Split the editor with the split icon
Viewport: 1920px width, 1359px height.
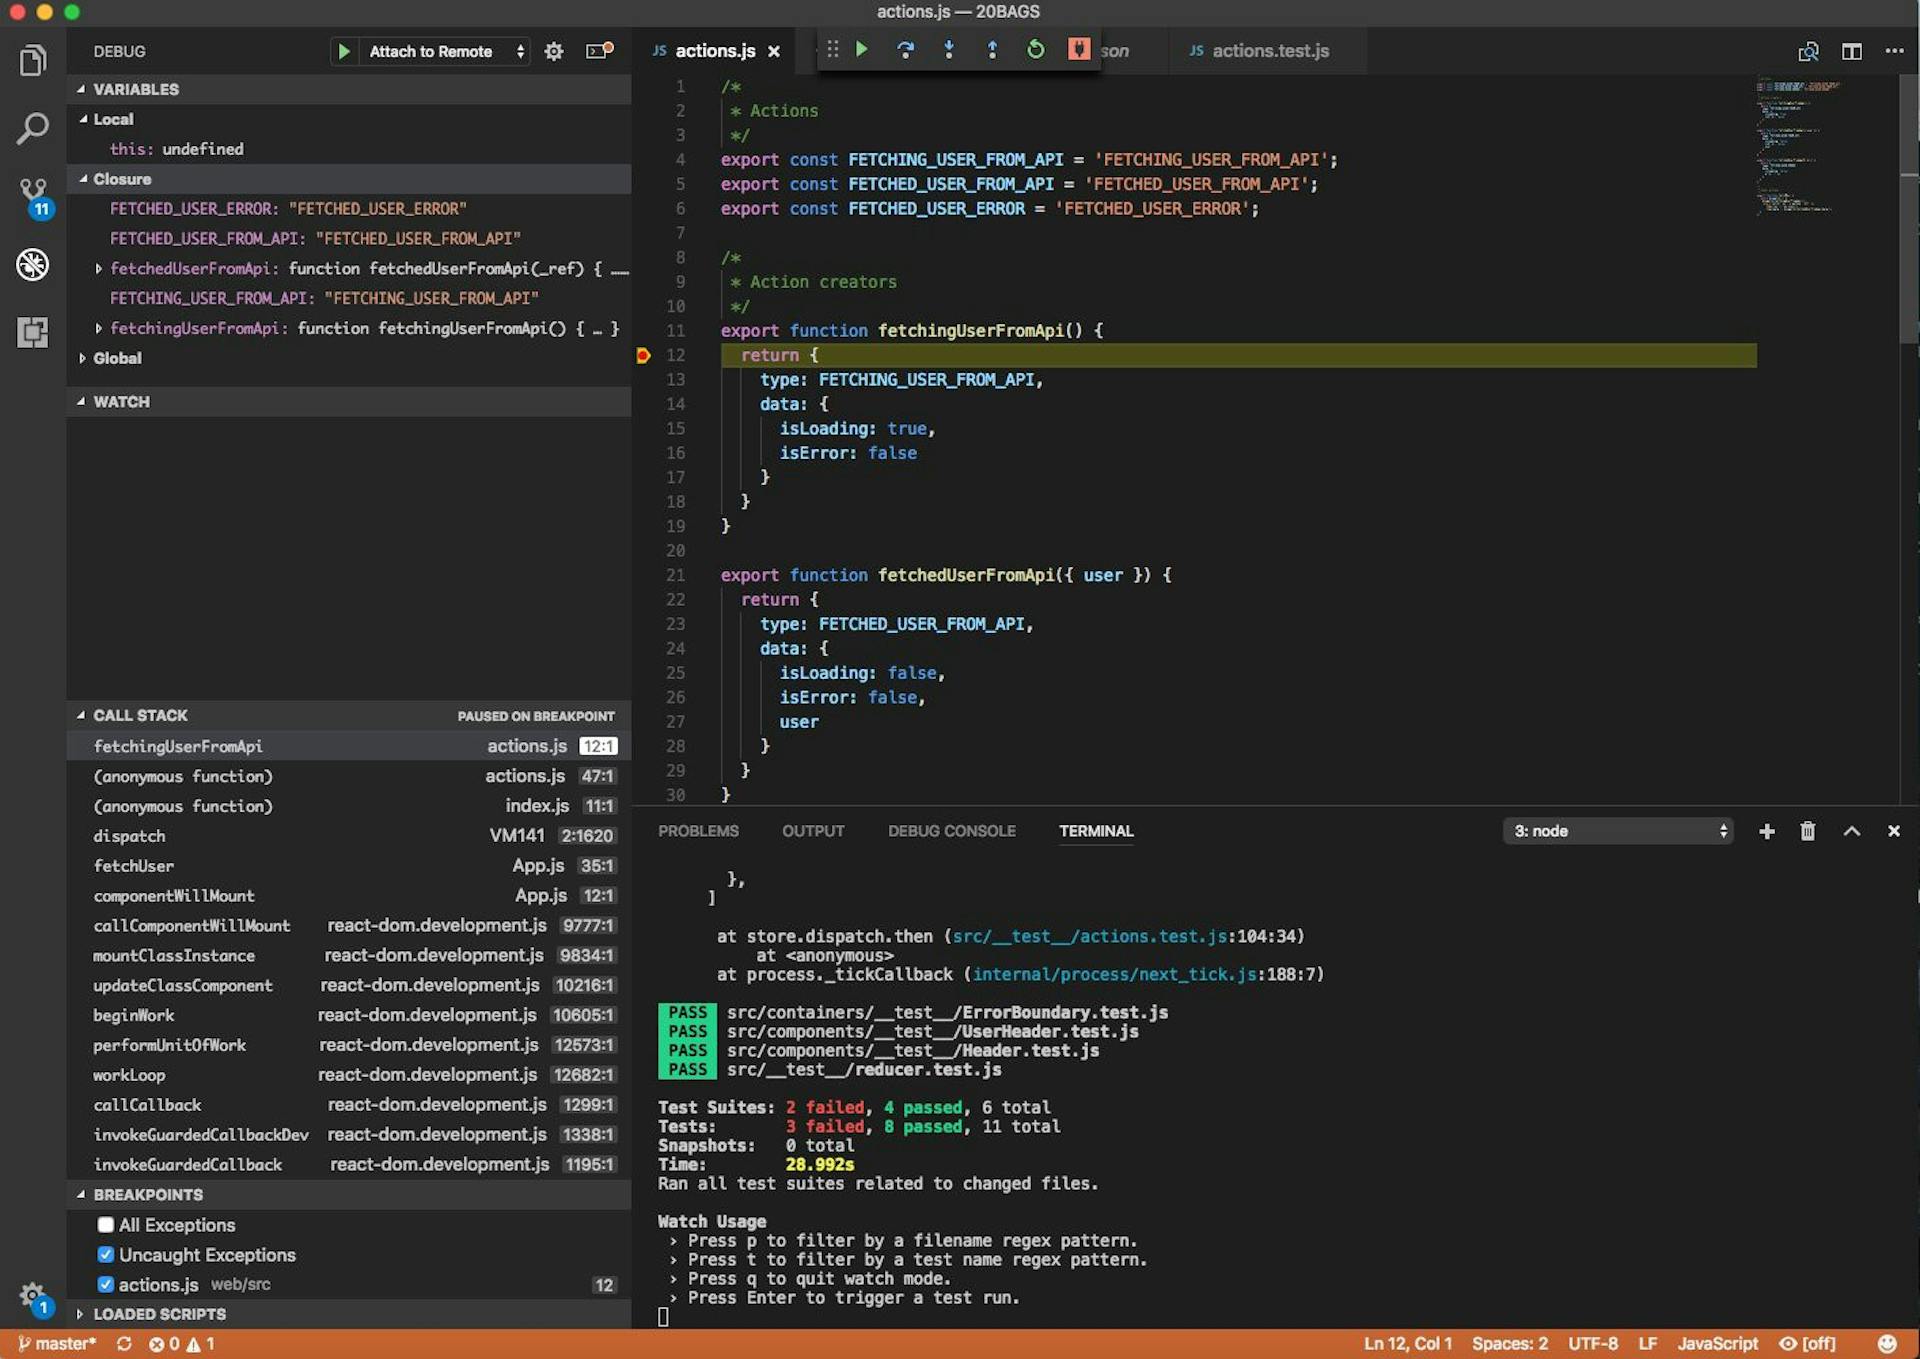click(x=1853, y=51)
